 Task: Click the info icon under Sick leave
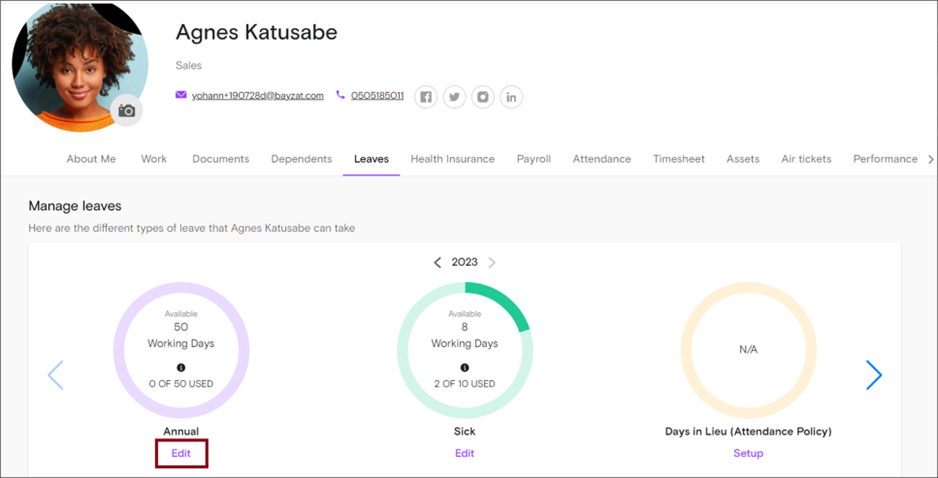465,367
